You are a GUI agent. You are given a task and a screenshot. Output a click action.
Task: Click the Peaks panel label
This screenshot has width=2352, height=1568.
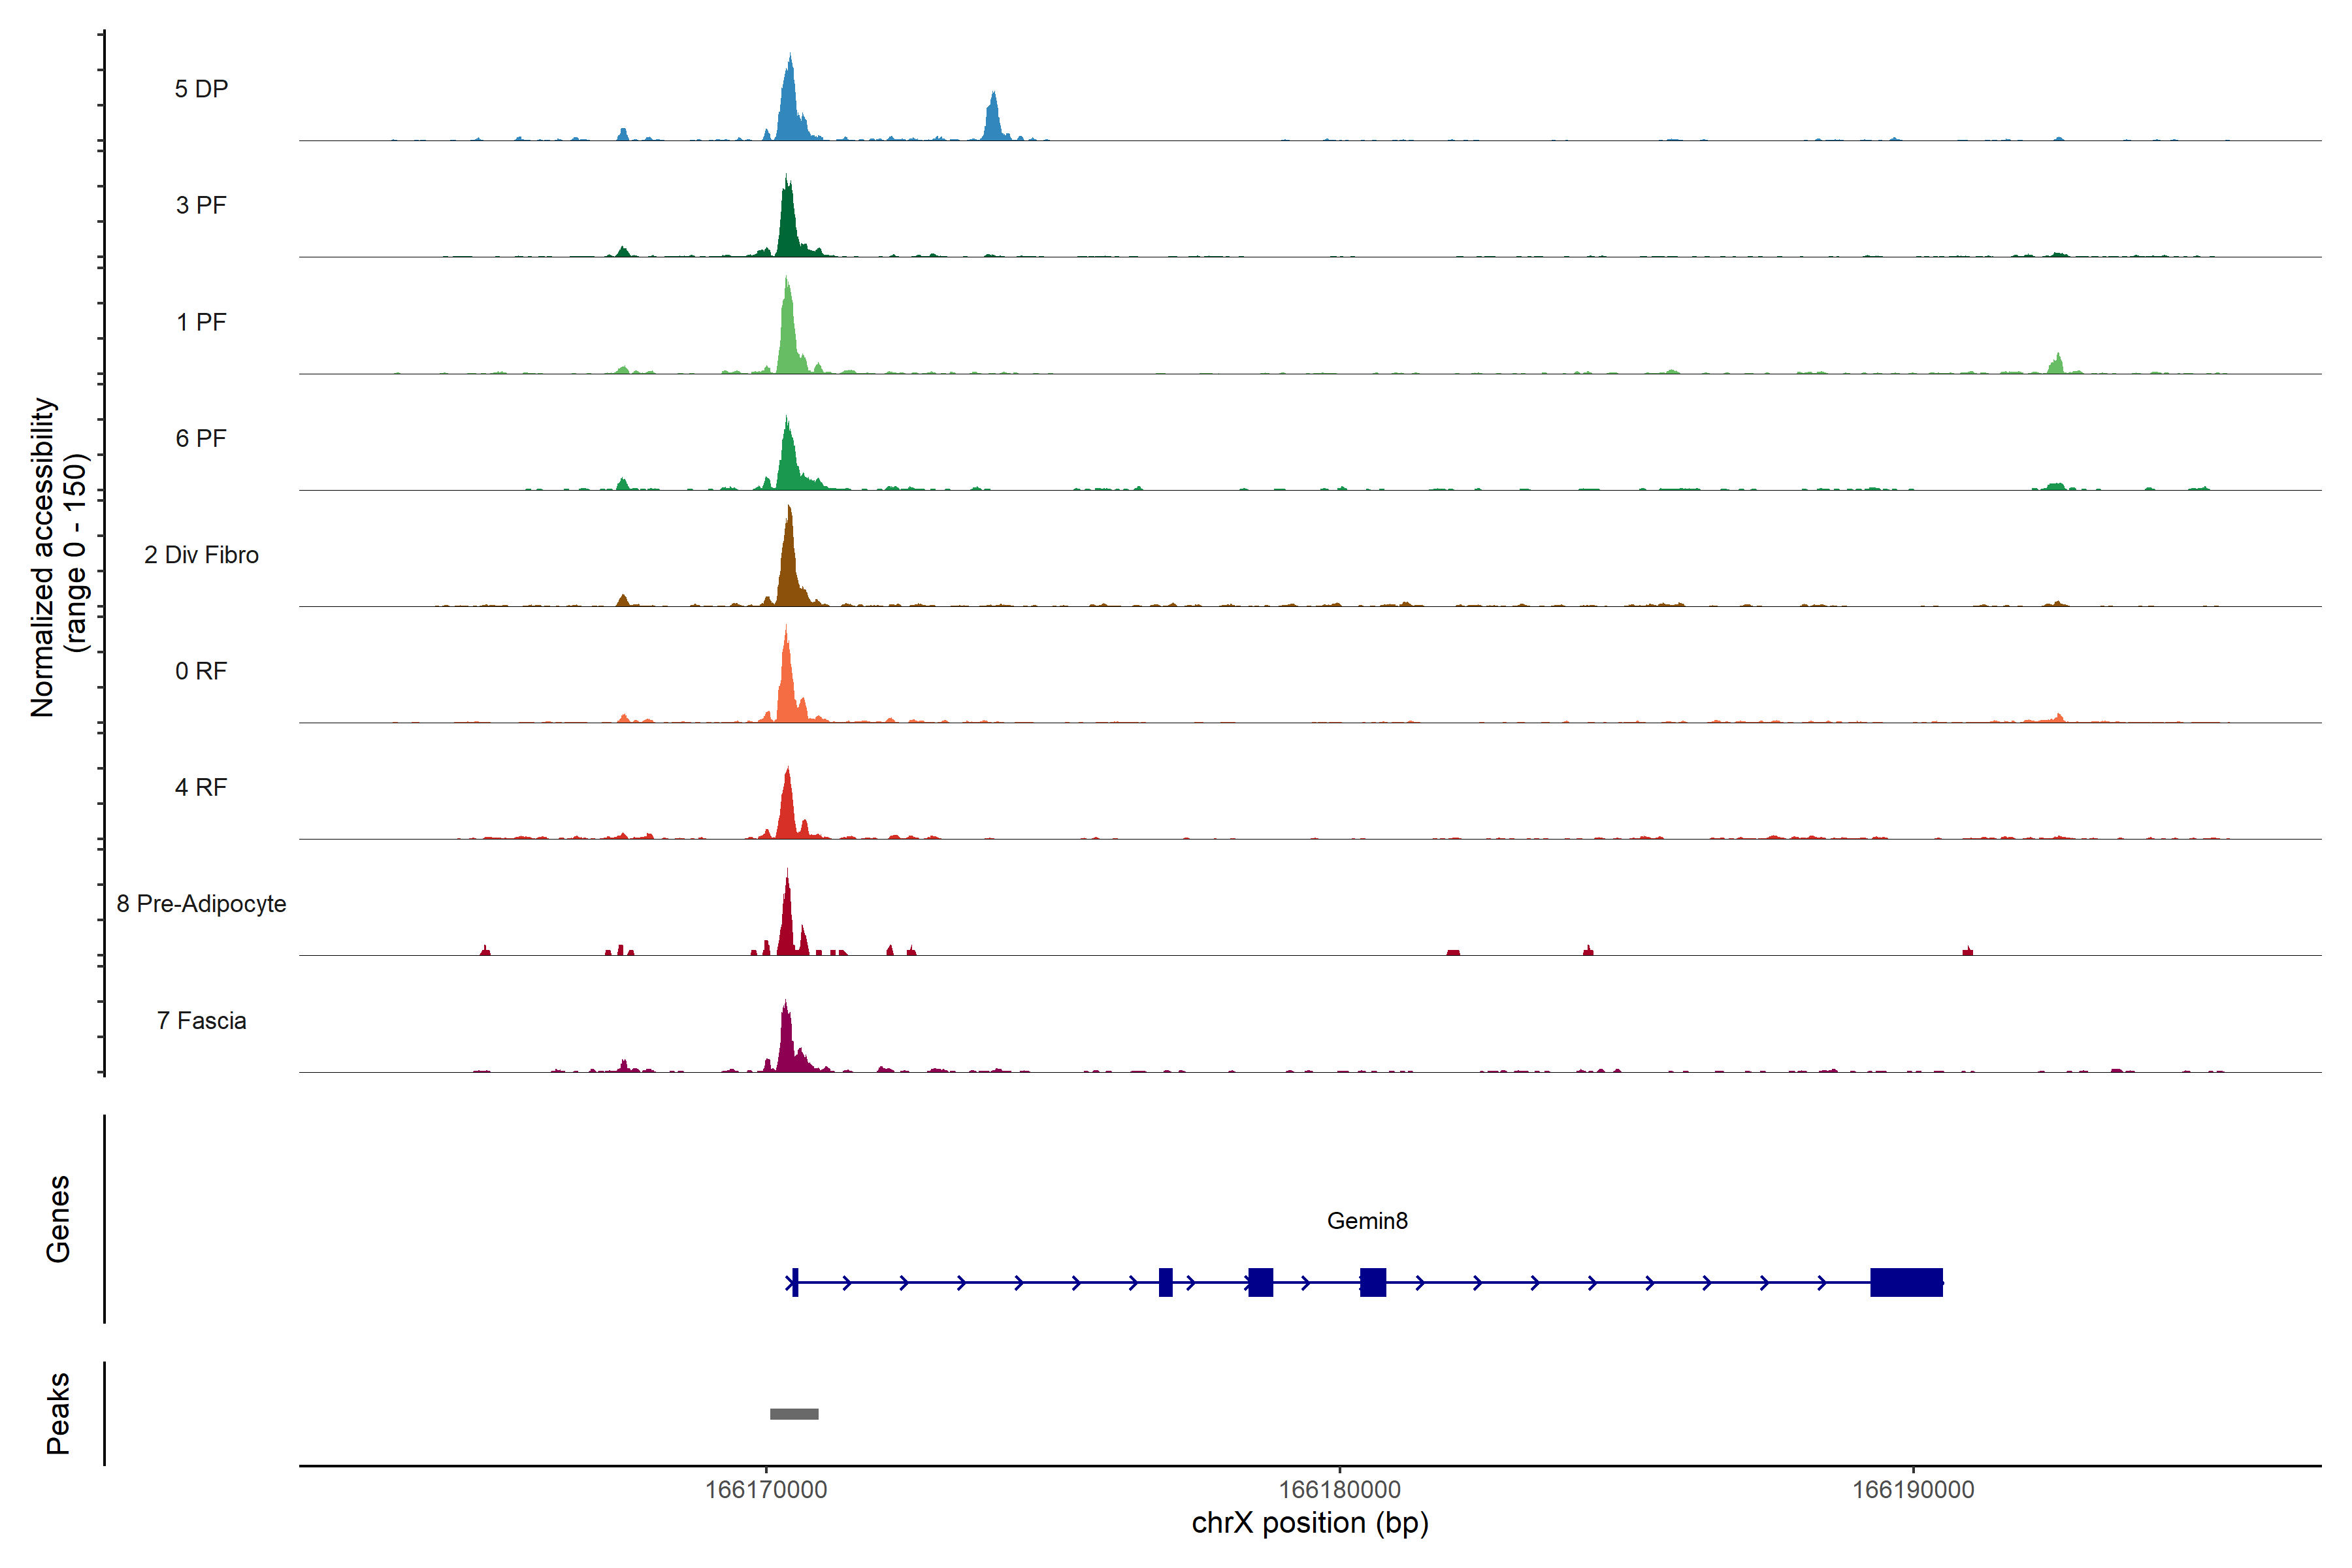point(58,1413)
